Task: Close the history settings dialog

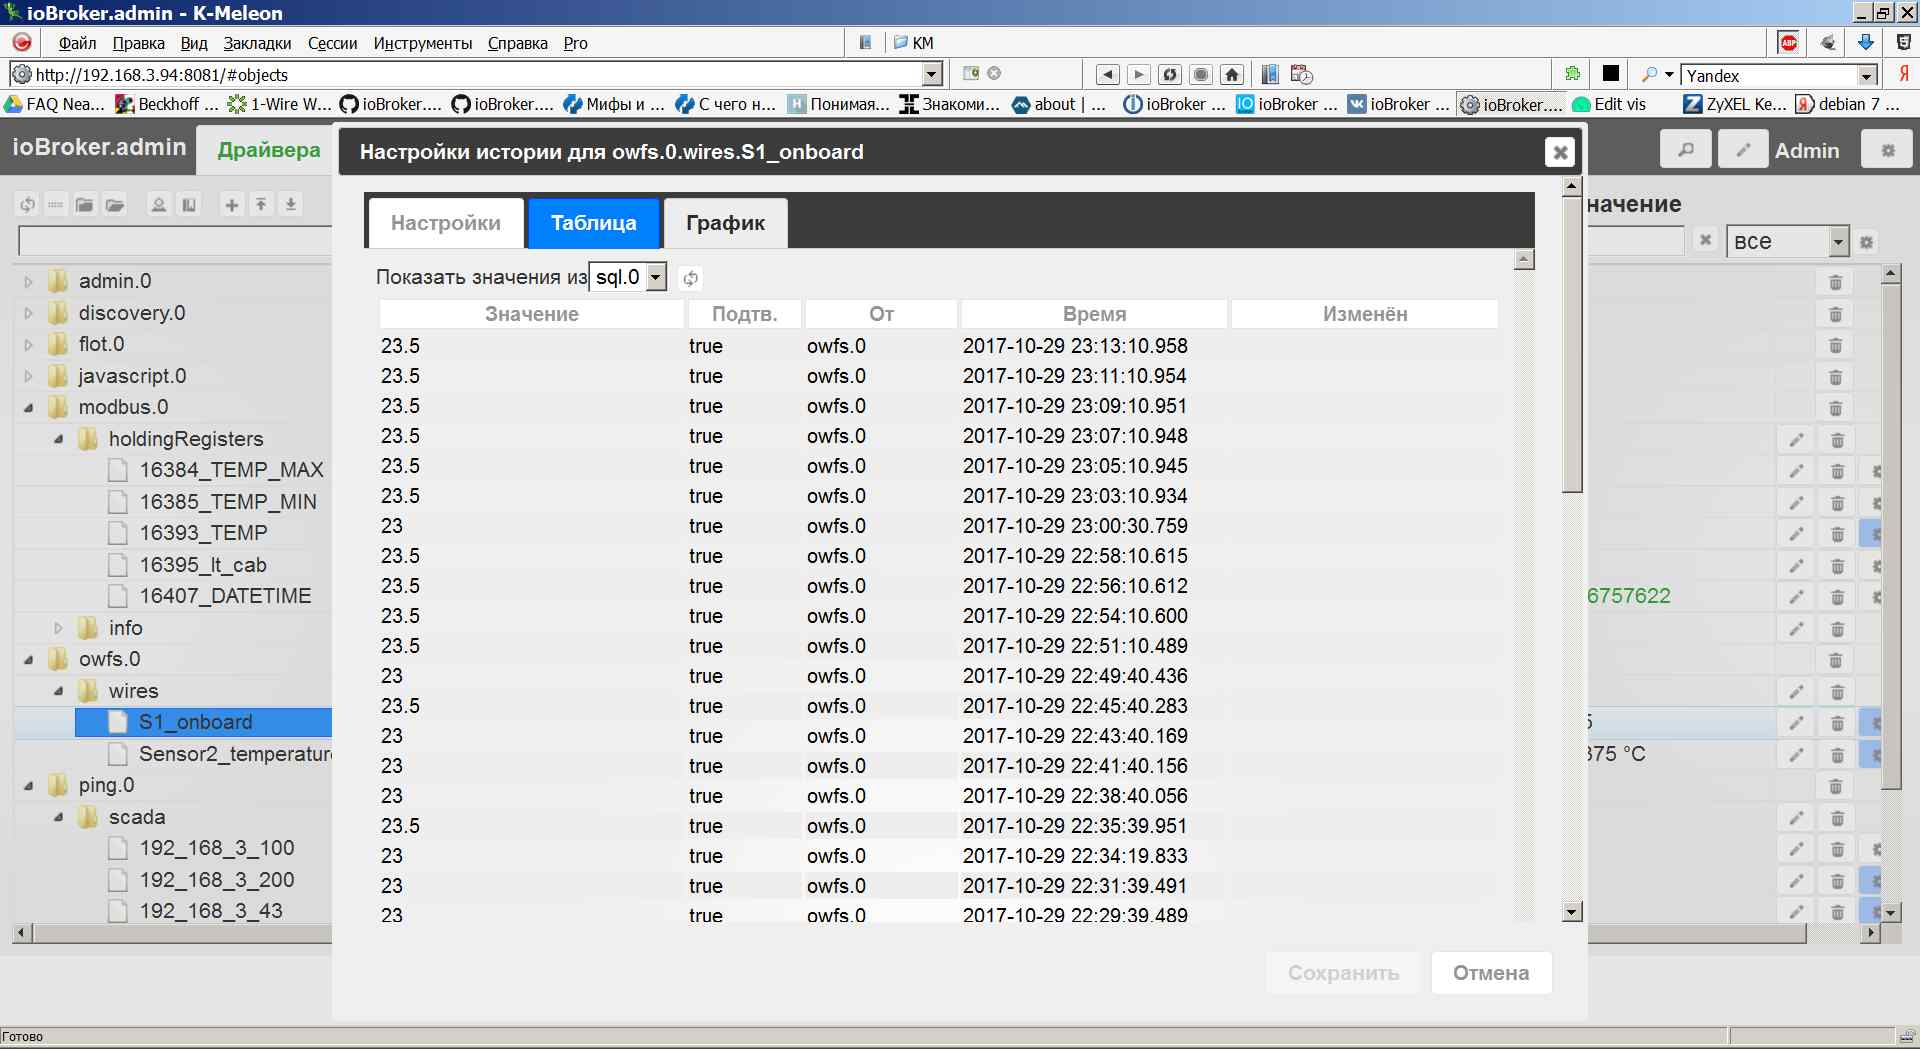Action: click(x=1559, y=152)
